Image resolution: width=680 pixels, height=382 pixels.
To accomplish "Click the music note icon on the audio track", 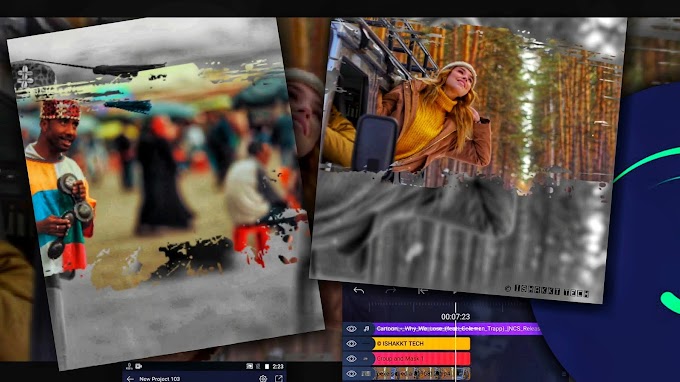I will pyautogui.click(x=366, y=329).
